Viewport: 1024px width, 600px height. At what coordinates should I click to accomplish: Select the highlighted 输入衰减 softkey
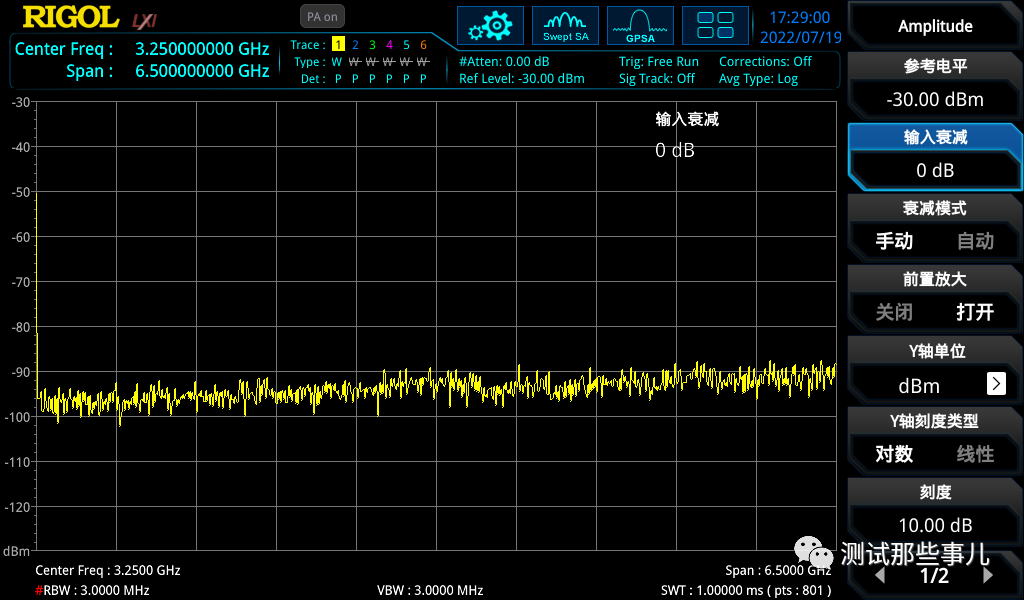coord(934,156)
